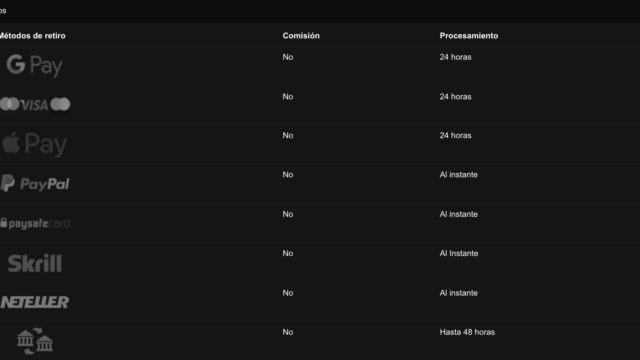This screenshot has width=640, height=360.
Task: Click the Visa row 24 horas cell
Action: coord(455,97)
